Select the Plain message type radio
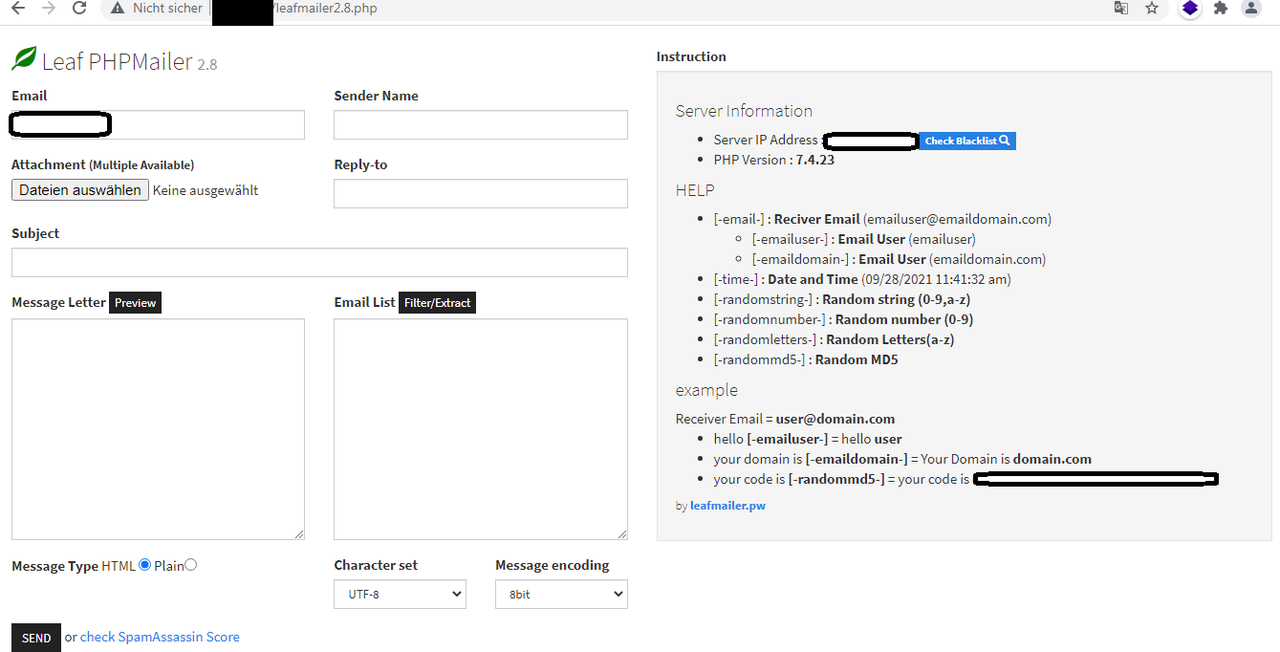Image resolution: width=1280 pixels, height=652 pixels. point(191,565)
